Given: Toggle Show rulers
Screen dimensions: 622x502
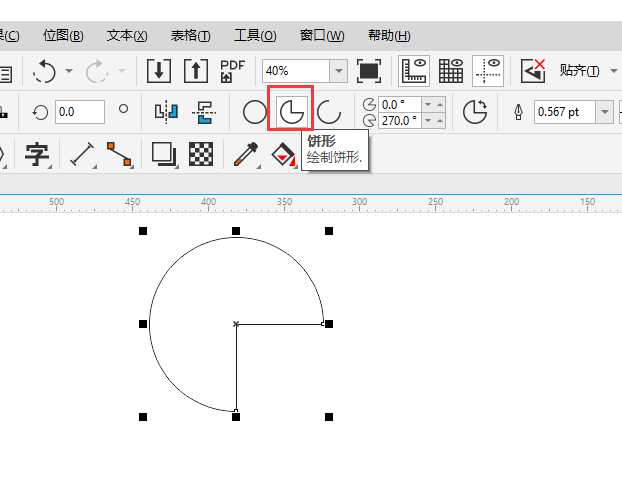Looking at the screenshot, I should [414, 71].
